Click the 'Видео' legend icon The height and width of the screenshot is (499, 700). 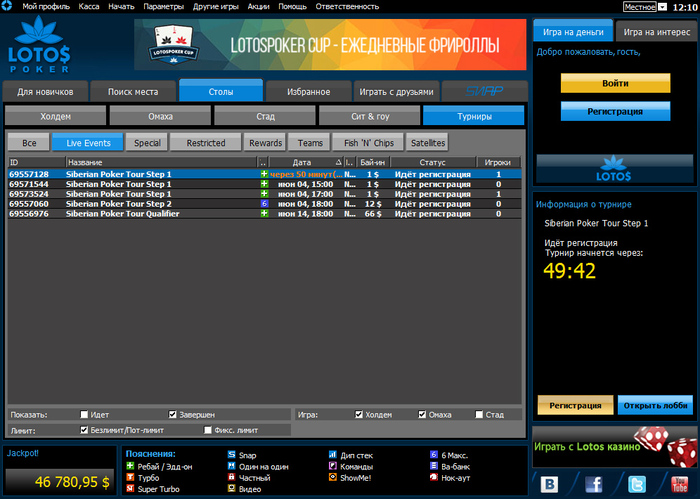click(231, 489)
